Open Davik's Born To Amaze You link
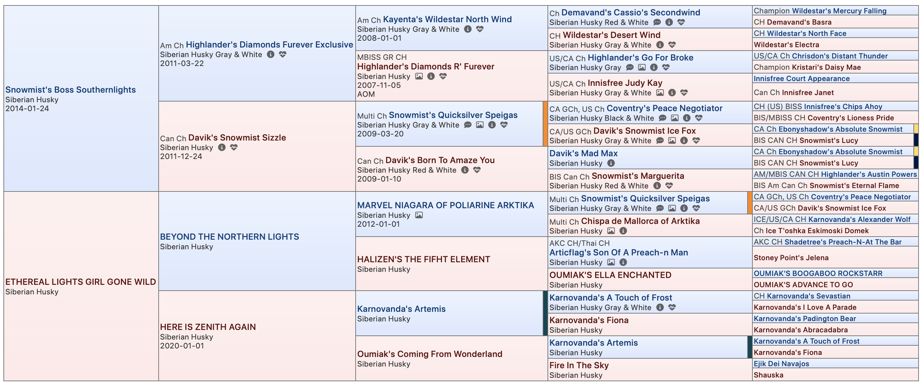Image resolution: width=923 pixels, height=385 pixels. tap(441, 160)
